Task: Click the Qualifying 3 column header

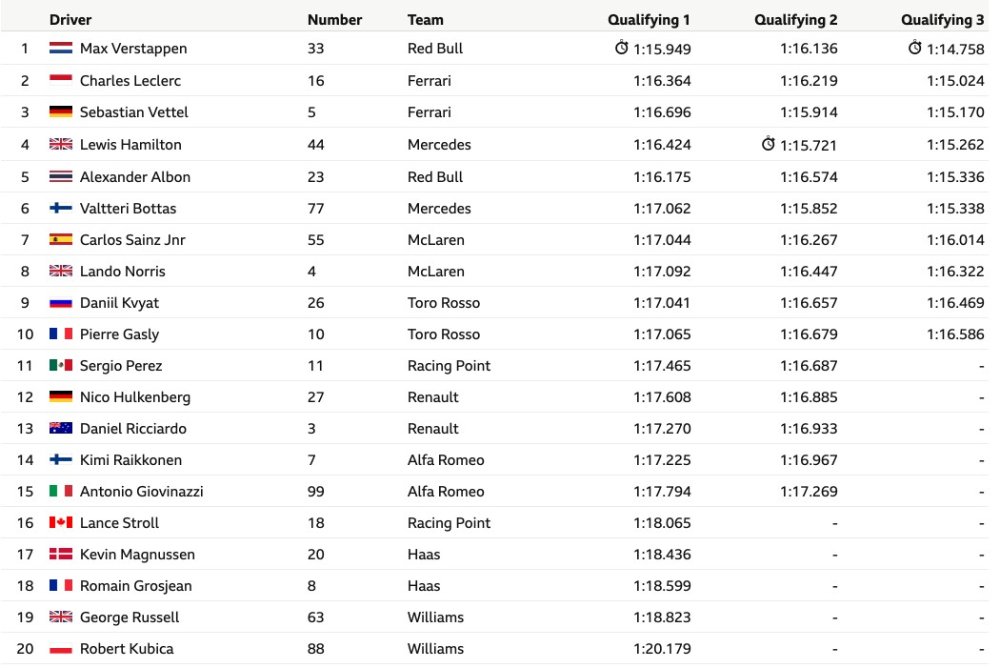Action: pyautogui.click(x=942, y=20)
